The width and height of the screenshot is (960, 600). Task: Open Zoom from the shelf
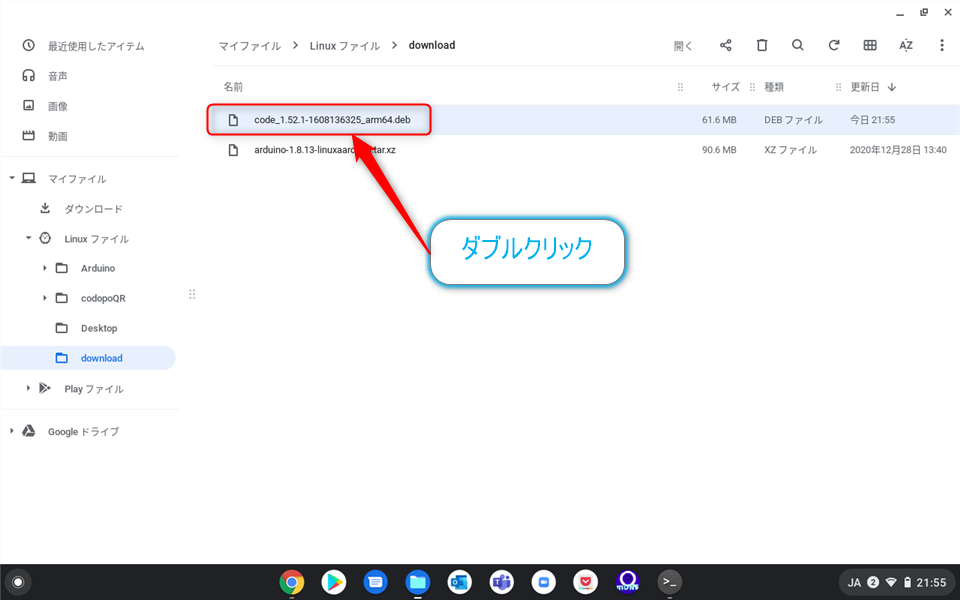pyautogui.click(x=543, y=582)
